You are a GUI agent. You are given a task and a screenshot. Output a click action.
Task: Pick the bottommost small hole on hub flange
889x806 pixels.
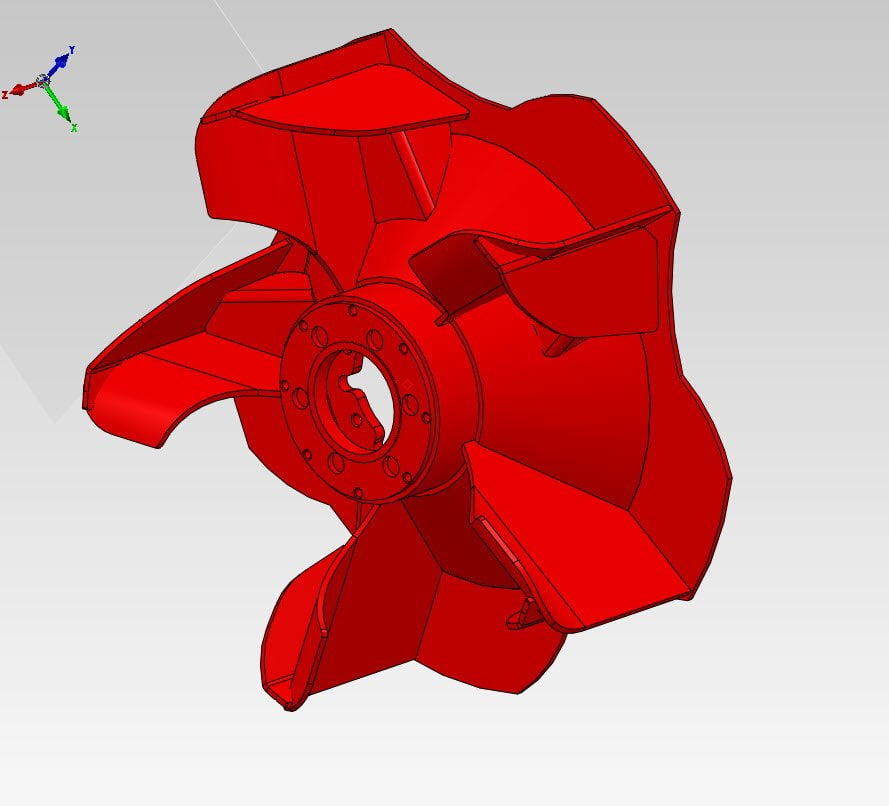[358, 492]
